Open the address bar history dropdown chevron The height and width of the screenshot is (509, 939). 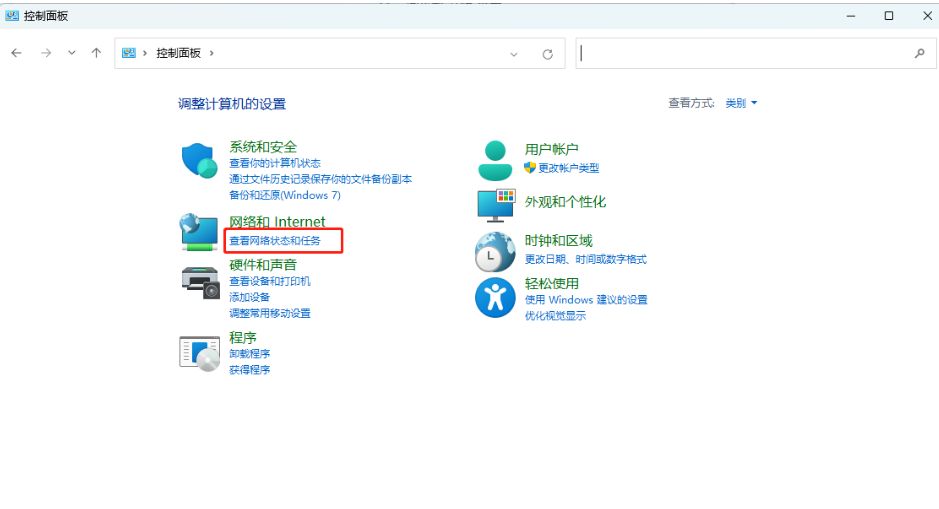point(514,54)
